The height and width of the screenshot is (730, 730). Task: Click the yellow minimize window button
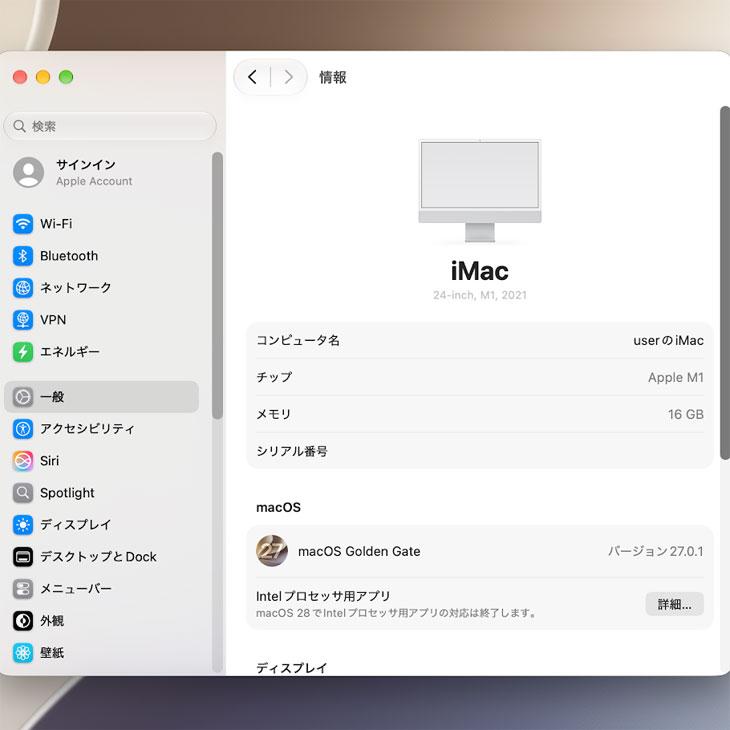pos(43,77)
